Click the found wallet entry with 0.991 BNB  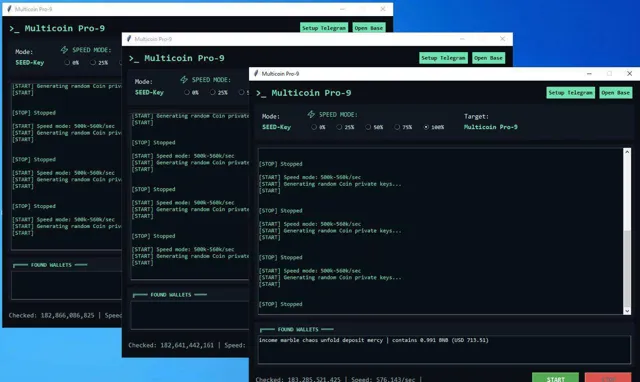coord(373,340)
